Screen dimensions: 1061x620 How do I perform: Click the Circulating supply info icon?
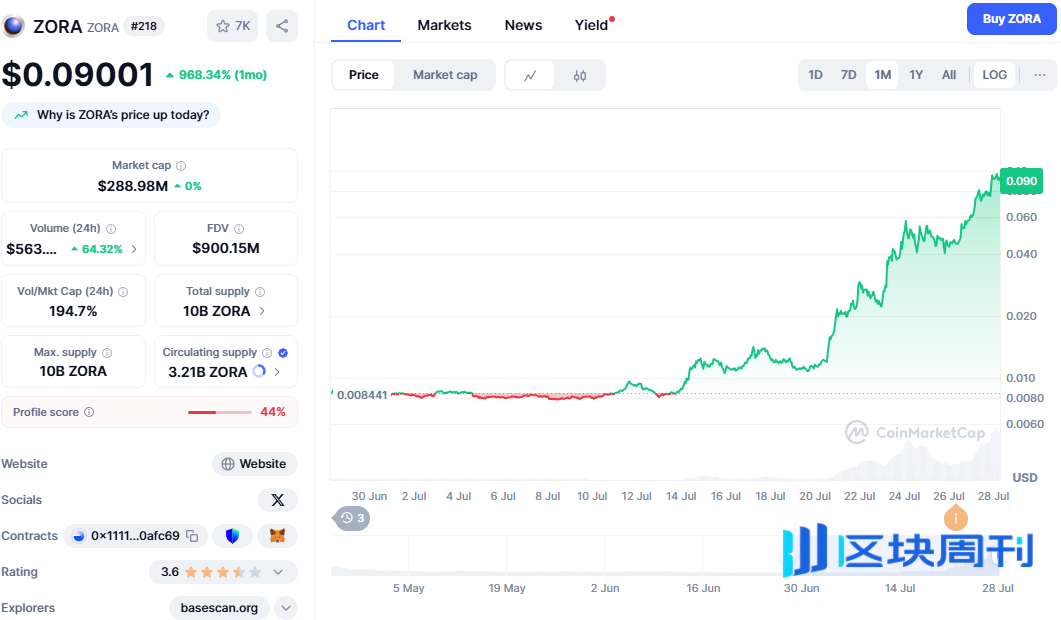267,353
